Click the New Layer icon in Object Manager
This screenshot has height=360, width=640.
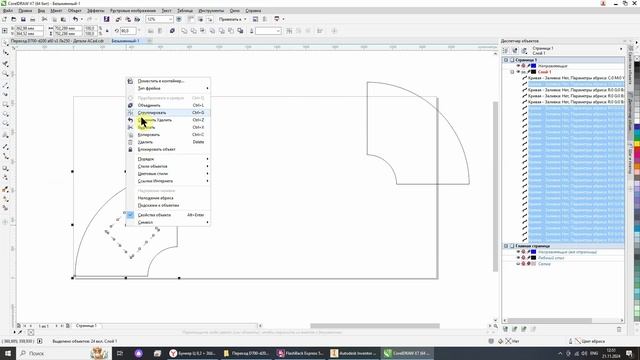click(x=506, y=329)
